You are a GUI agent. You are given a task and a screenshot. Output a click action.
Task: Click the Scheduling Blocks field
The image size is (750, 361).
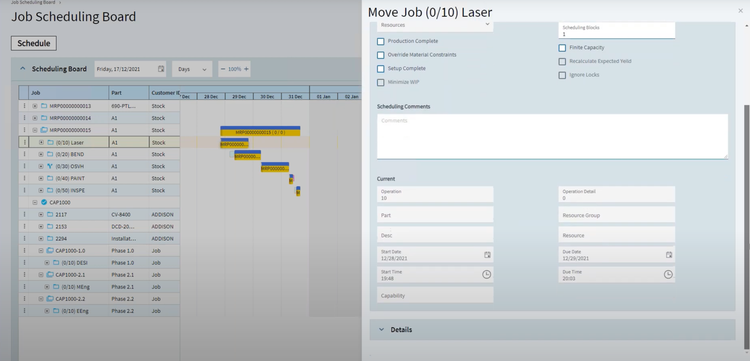coord(617,31)
